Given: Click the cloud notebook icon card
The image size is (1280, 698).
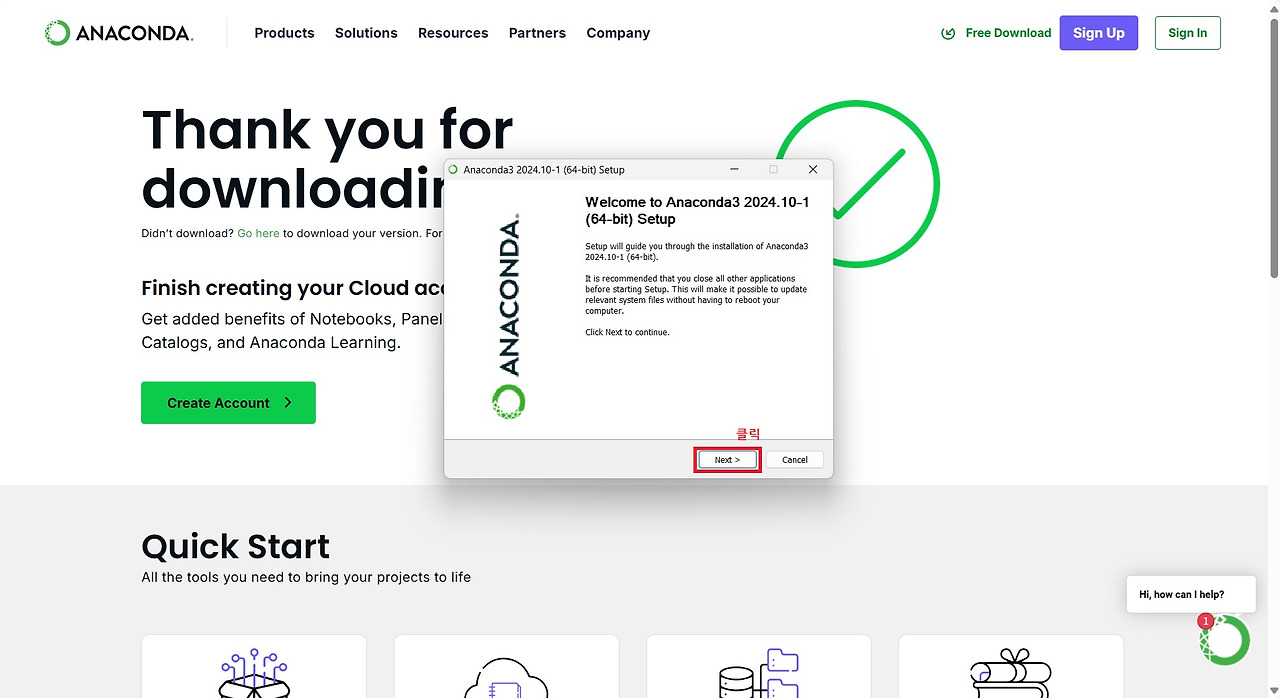Looking at the screenshot, I should coord(506,666).
